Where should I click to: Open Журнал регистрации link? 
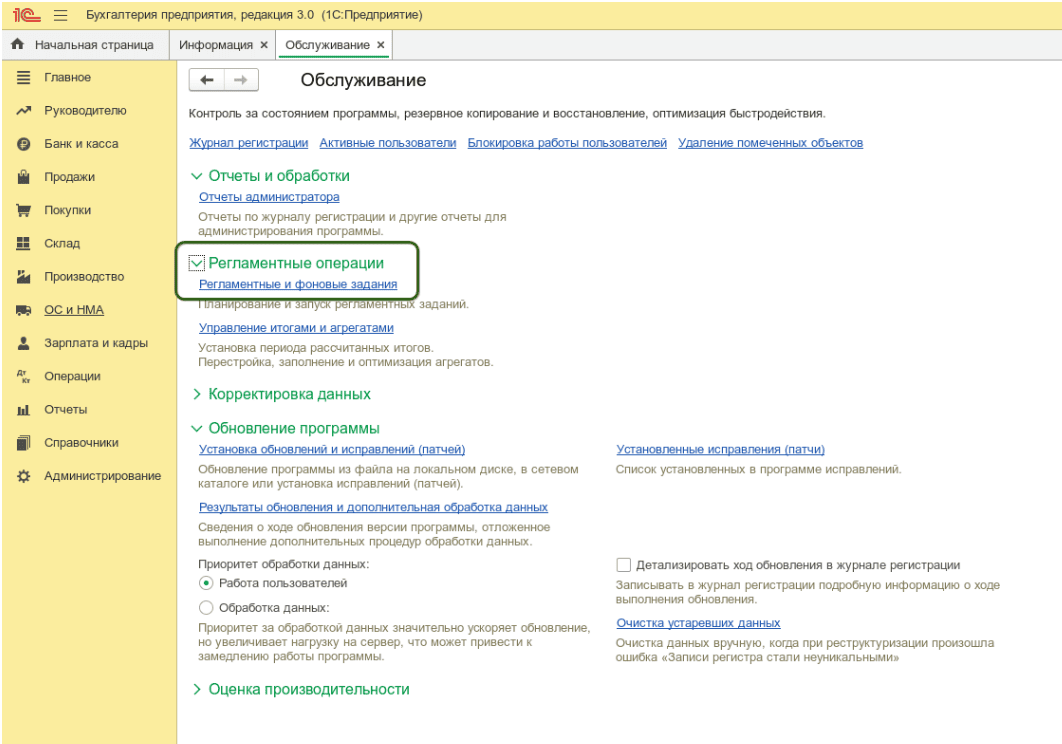(x=249, y=143)
